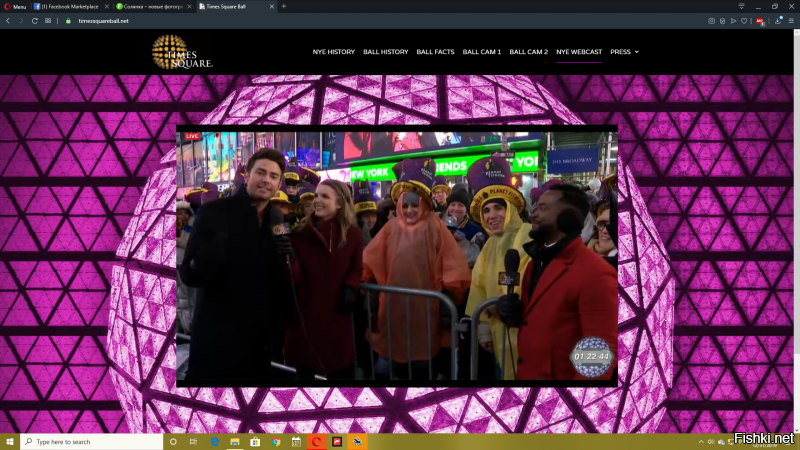Launch Google Chrome from the taskbar

(276, 442)
